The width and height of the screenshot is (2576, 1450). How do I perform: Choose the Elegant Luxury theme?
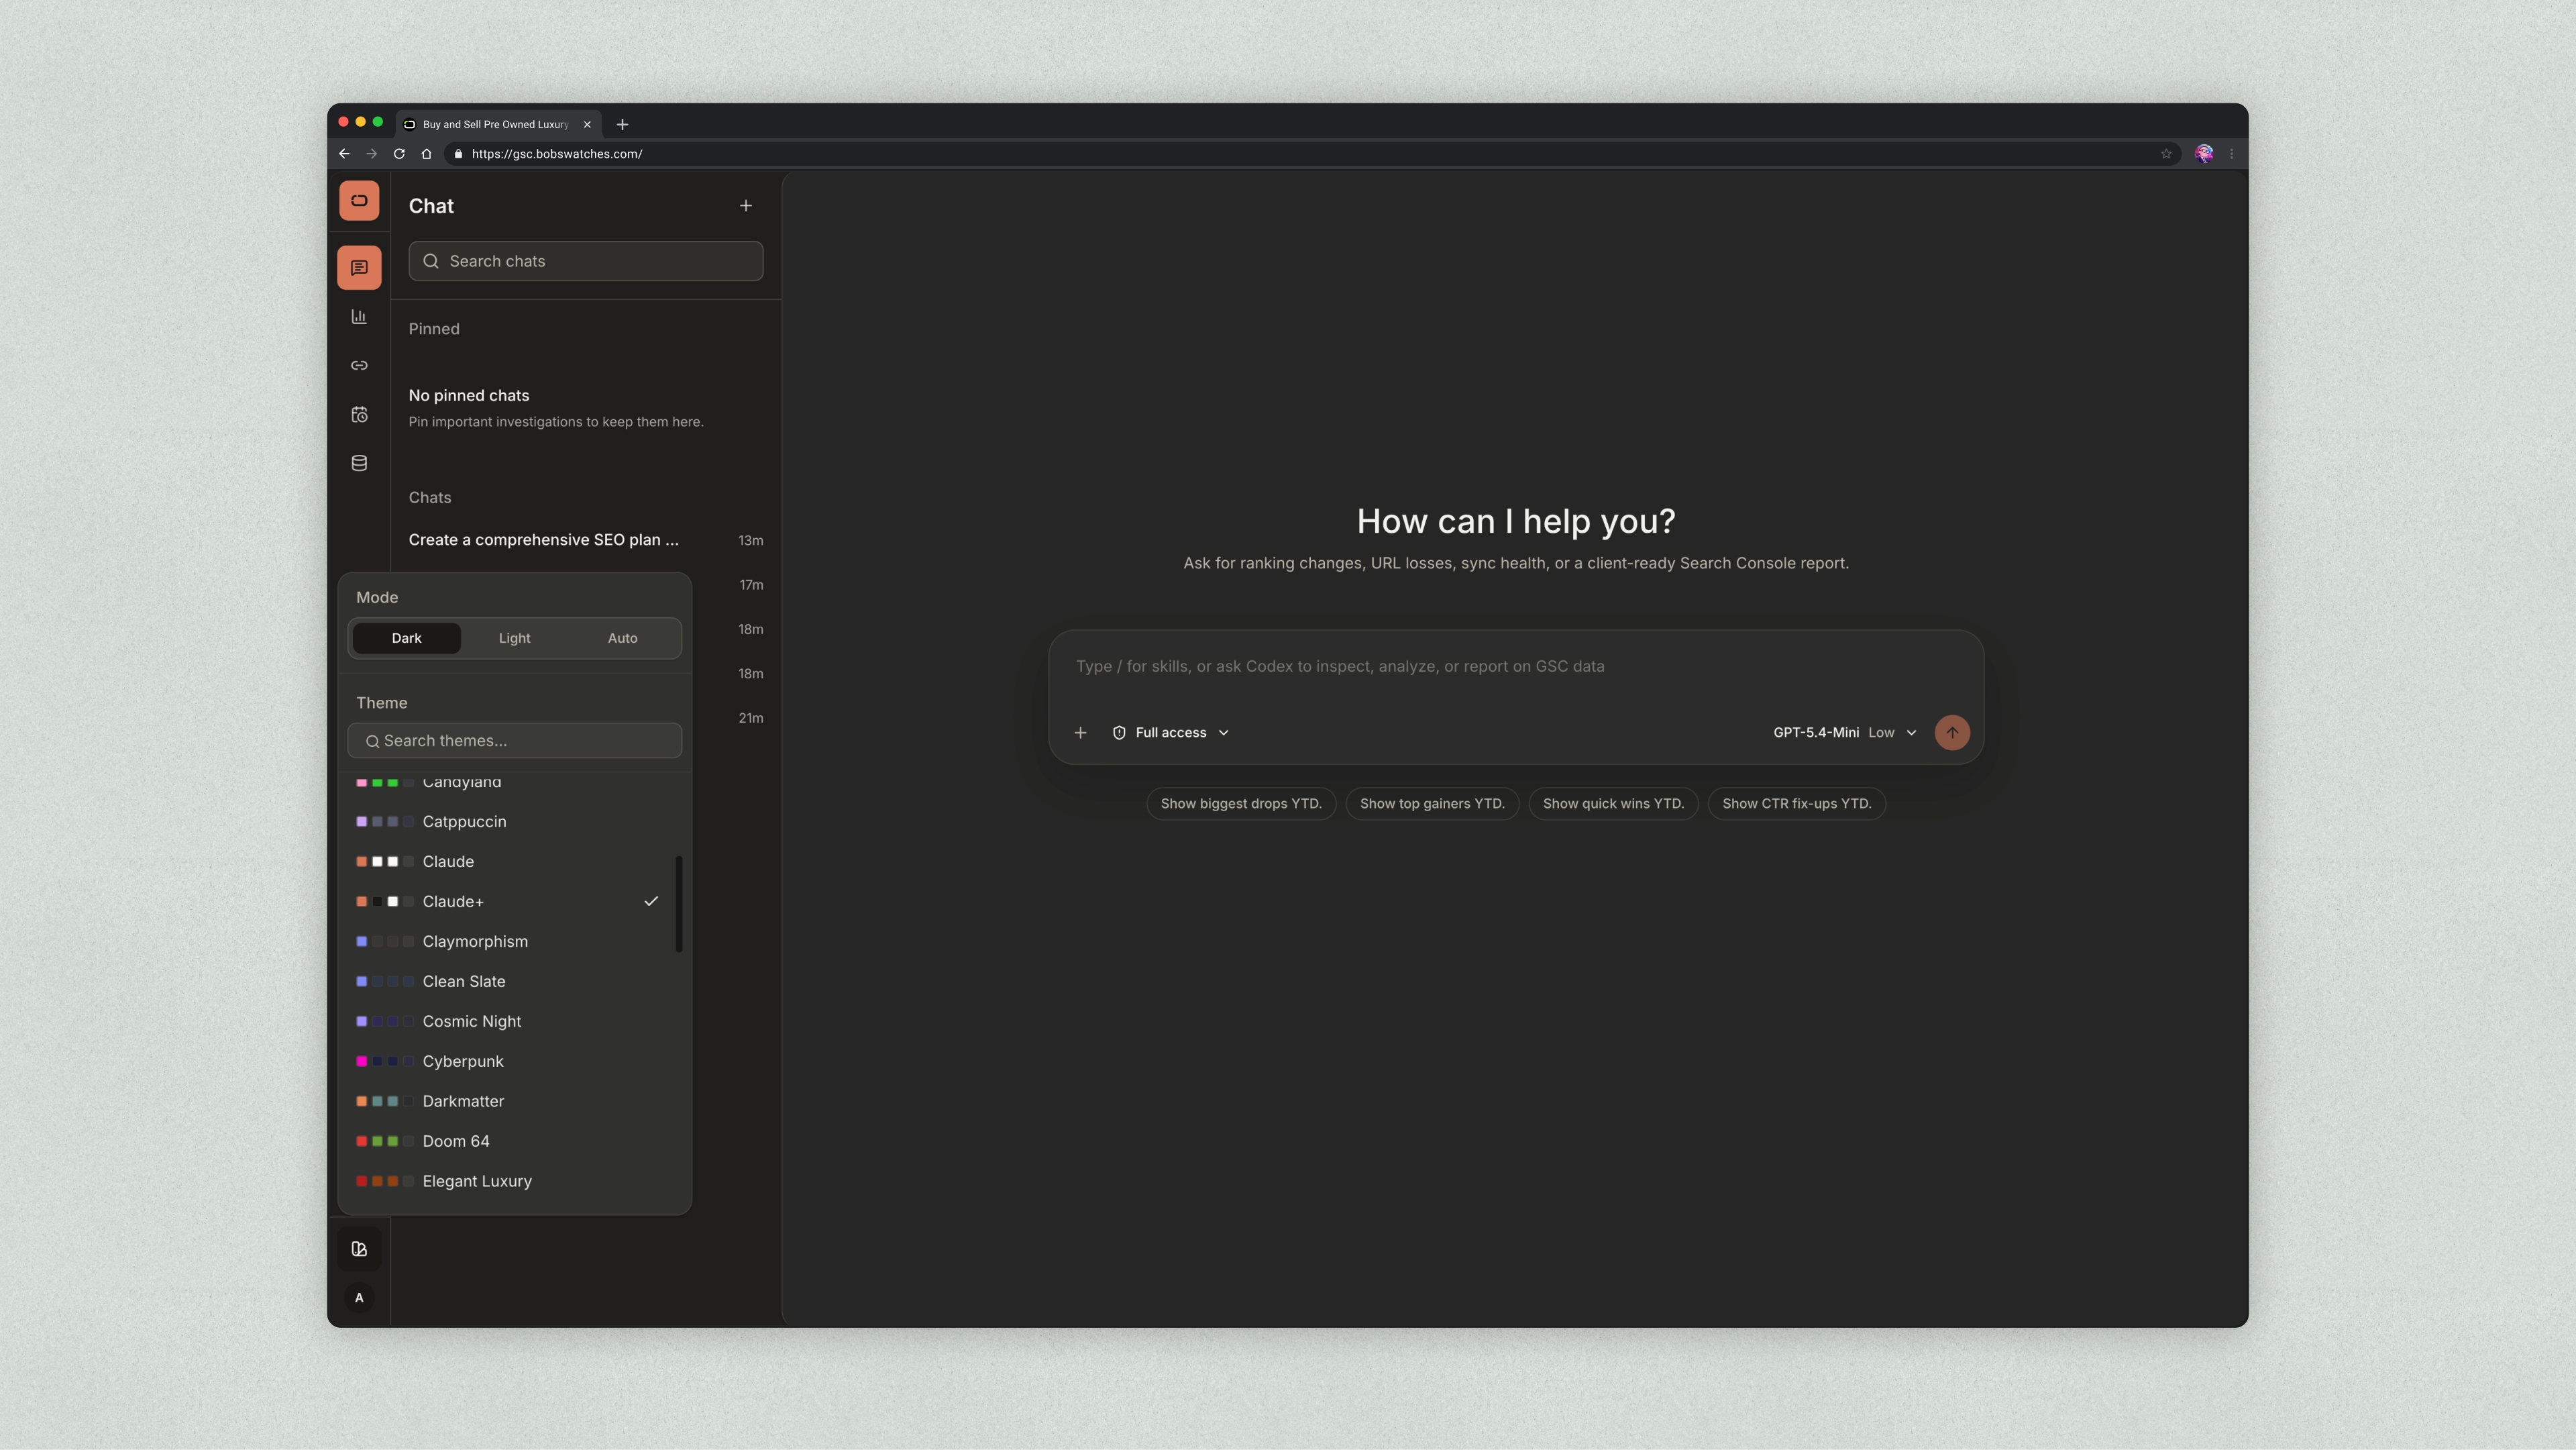pyautogui.click(x=514, y=1182)
